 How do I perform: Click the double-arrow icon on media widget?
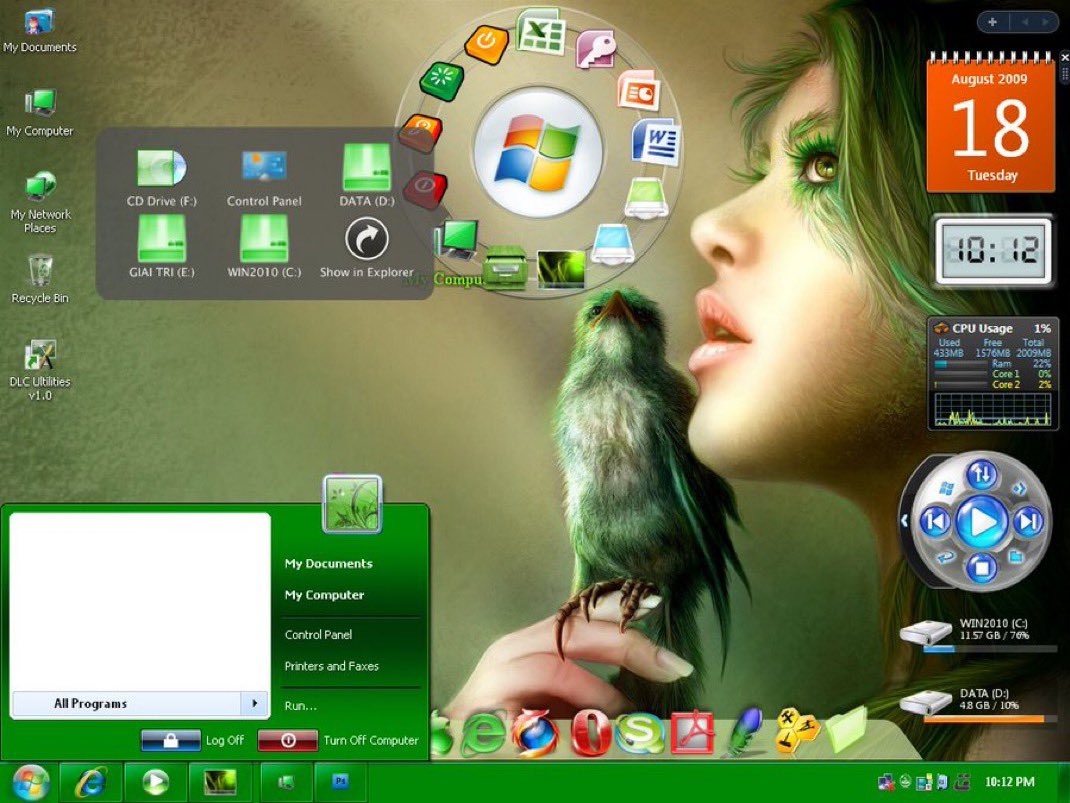tap(1019, 488)
